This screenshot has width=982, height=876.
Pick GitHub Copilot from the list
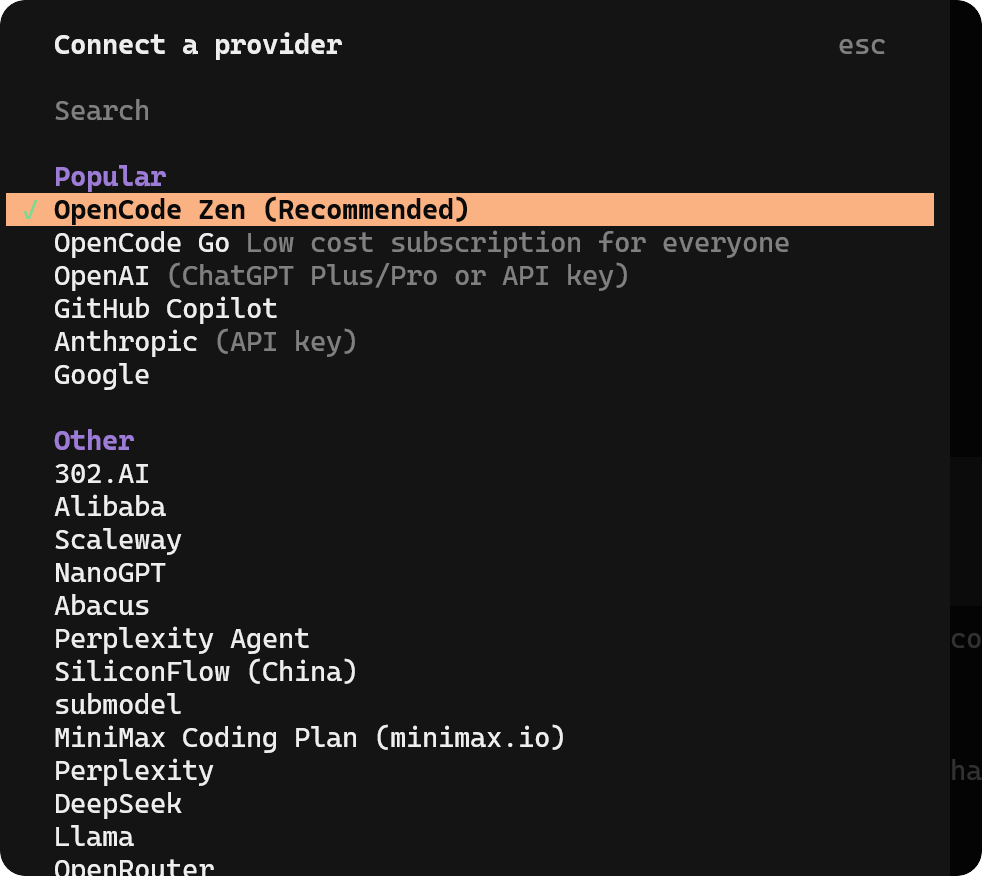[165, 309]
